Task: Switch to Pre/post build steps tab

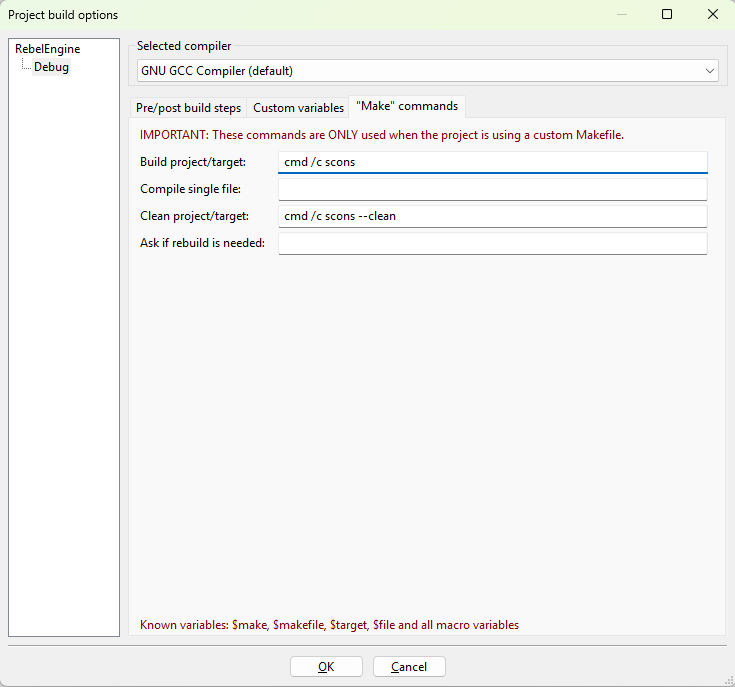Action: 188,108
